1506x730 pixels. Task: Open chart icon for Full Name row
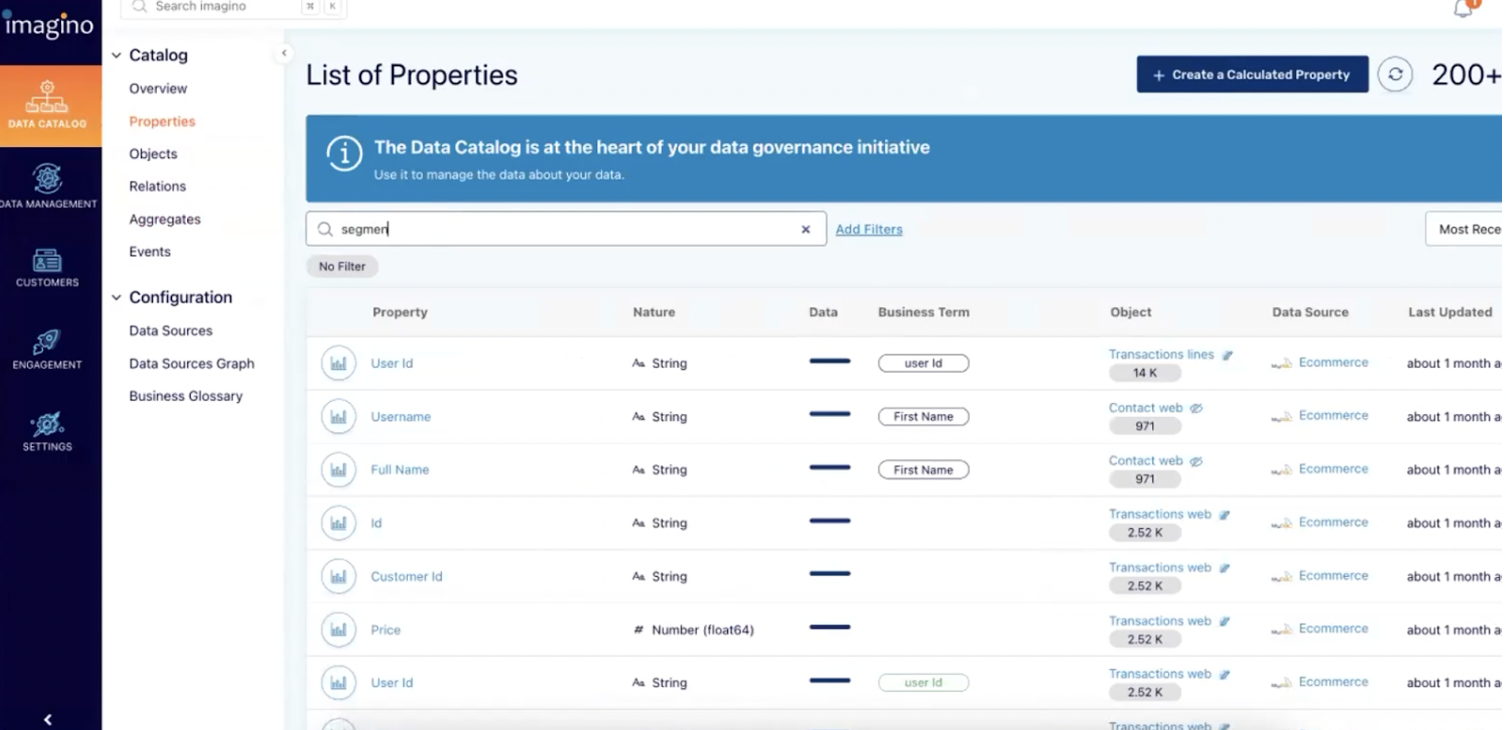click(x=339, y=470)
